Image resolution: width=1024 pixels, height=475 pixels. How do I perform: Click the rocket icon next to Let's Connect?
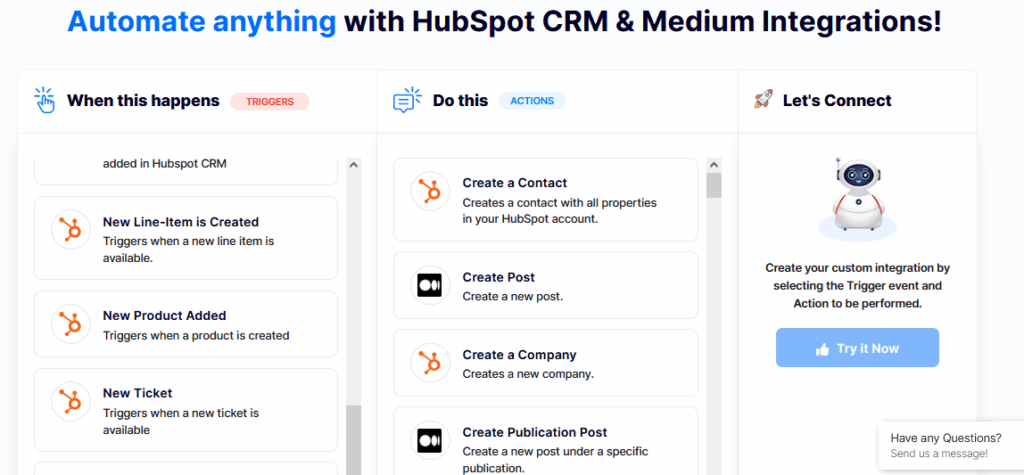(x=763, y=100)
